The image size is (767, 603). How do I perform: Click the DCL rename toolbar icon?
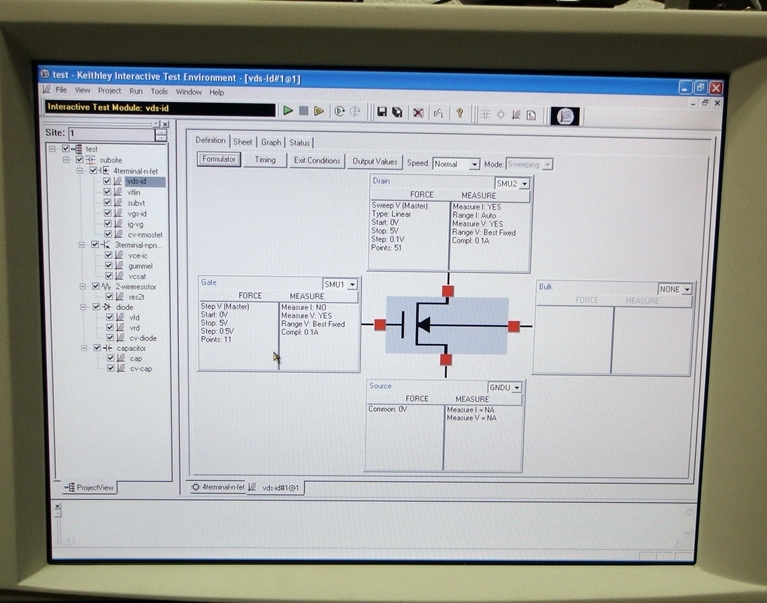(x=438, y=113)
